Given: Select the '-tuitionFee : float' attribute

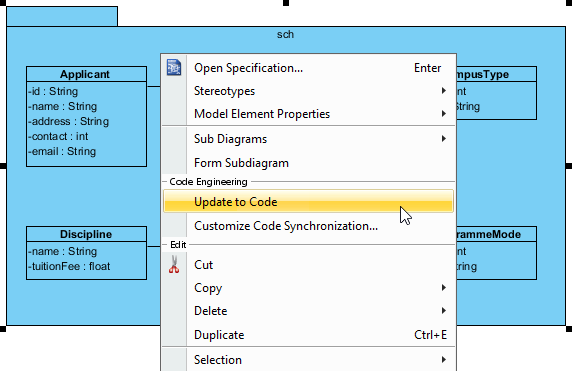Looking at the screenshot, I should pos(69,266).
